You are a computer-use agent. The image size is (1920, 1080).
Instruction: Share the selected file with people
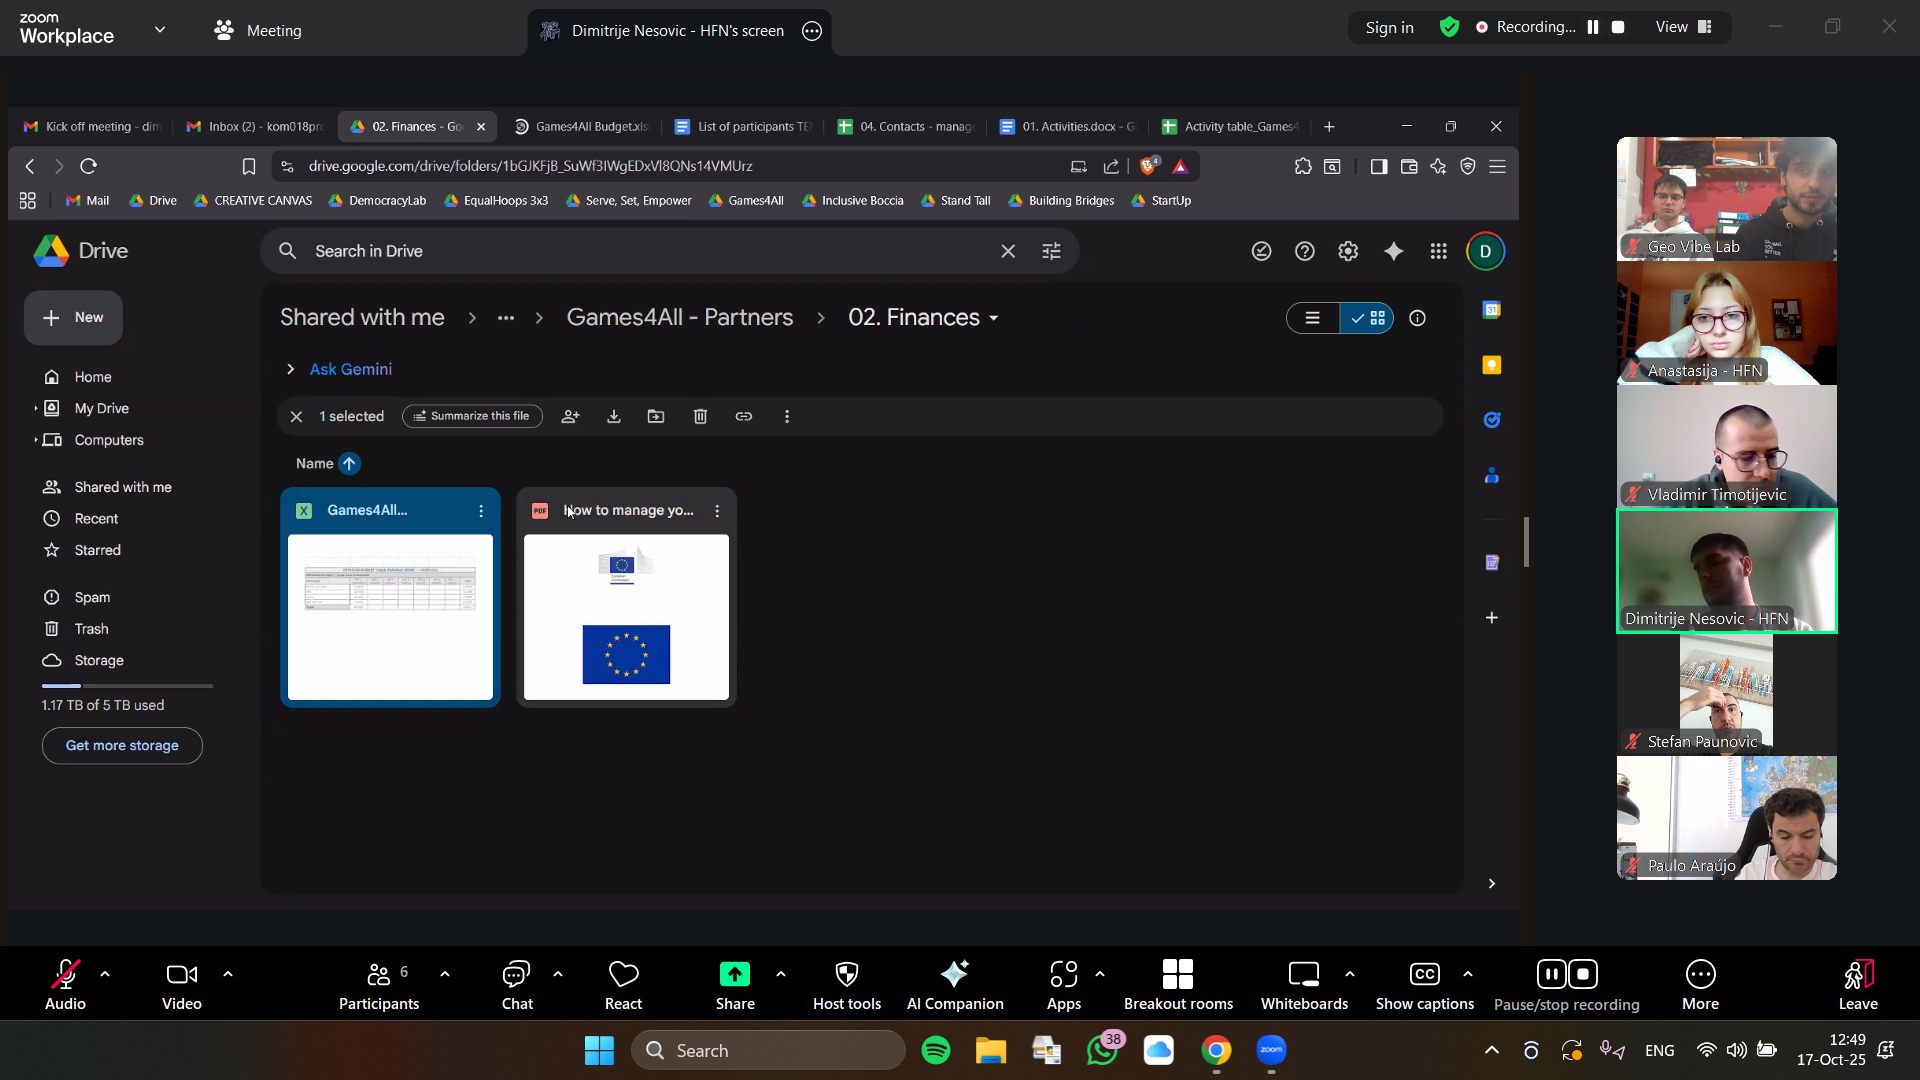(x=570, y=416)
